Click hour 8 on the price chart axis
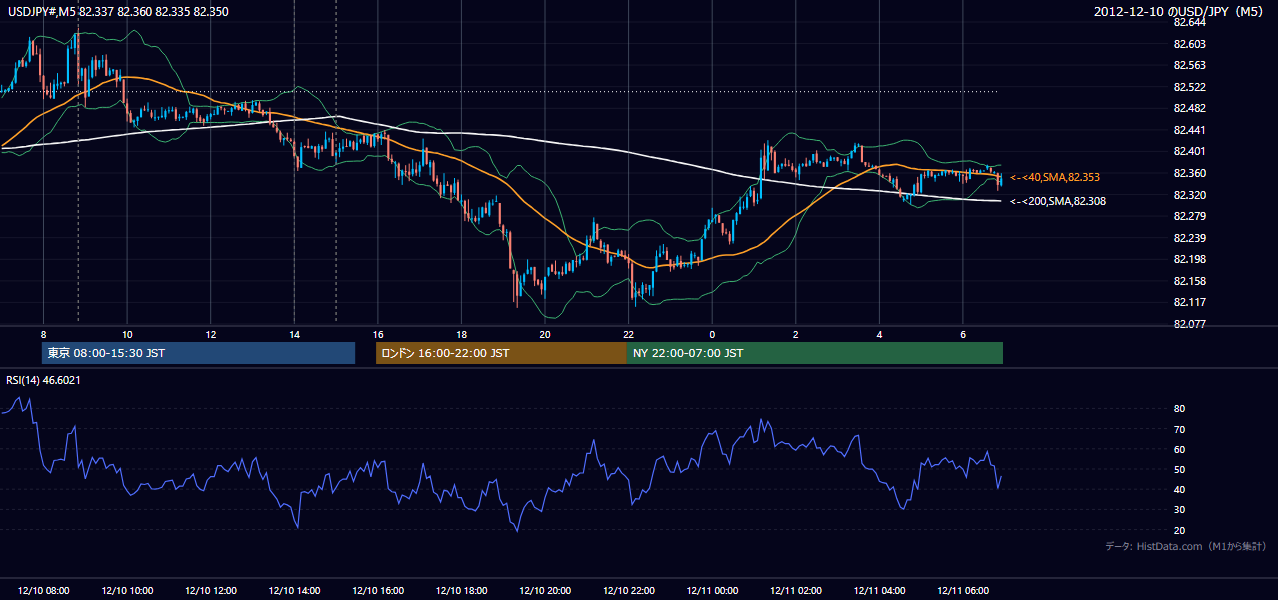 tap(44, 334)
